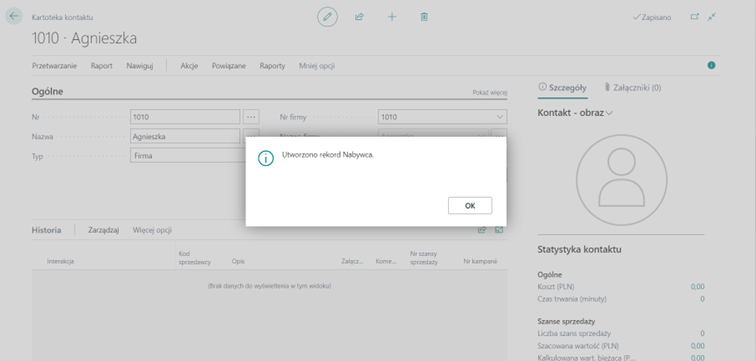The image size is (756, 361).
Task: Open Więcej opcji in Historia section
Action: [x=152, y=230]
